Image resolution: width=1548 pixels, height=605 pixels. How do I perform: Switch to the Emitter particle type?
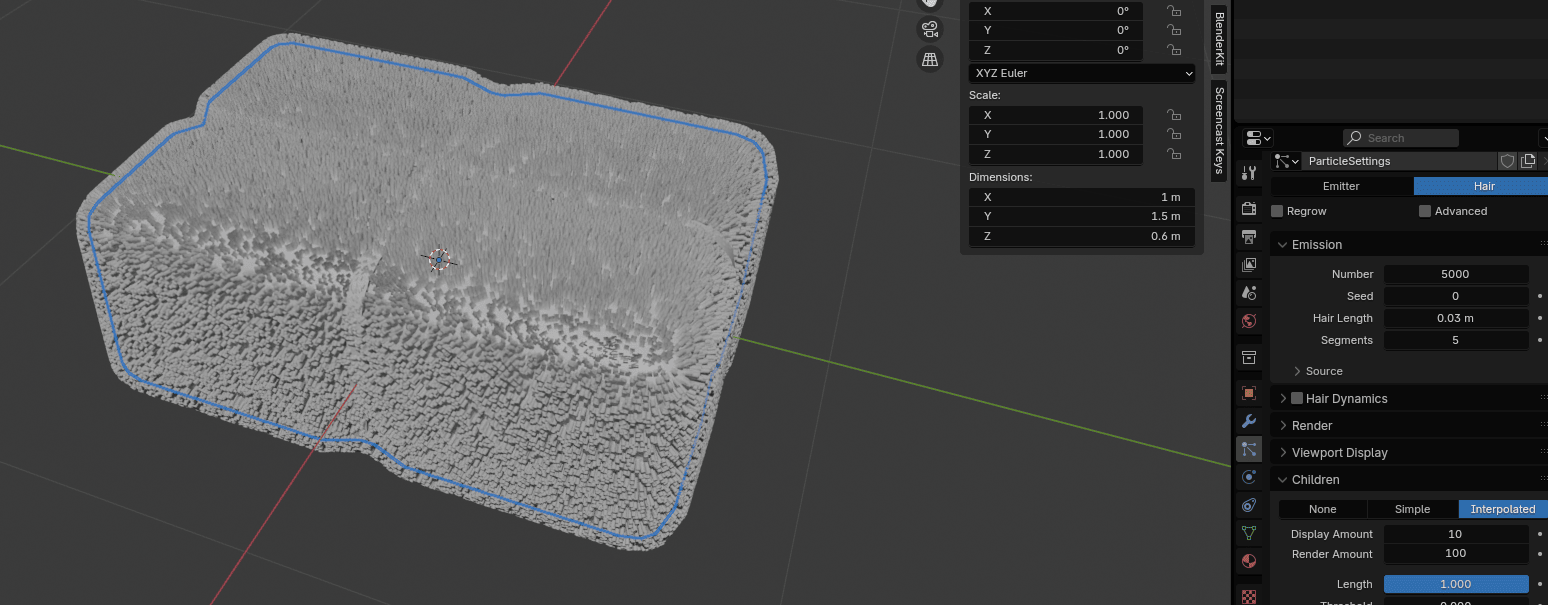coord(1341,186)
